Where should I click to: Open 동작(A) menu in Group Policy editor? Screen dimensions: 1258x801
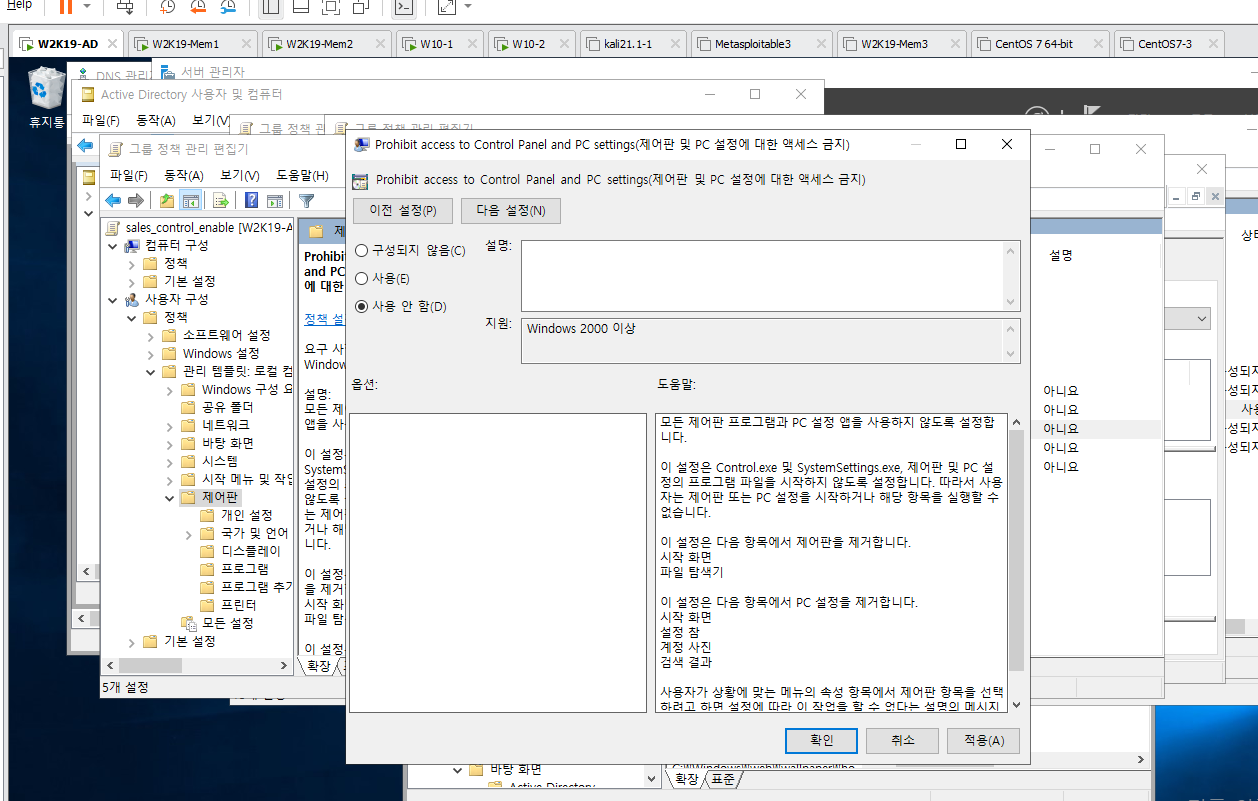coord(183,175)
